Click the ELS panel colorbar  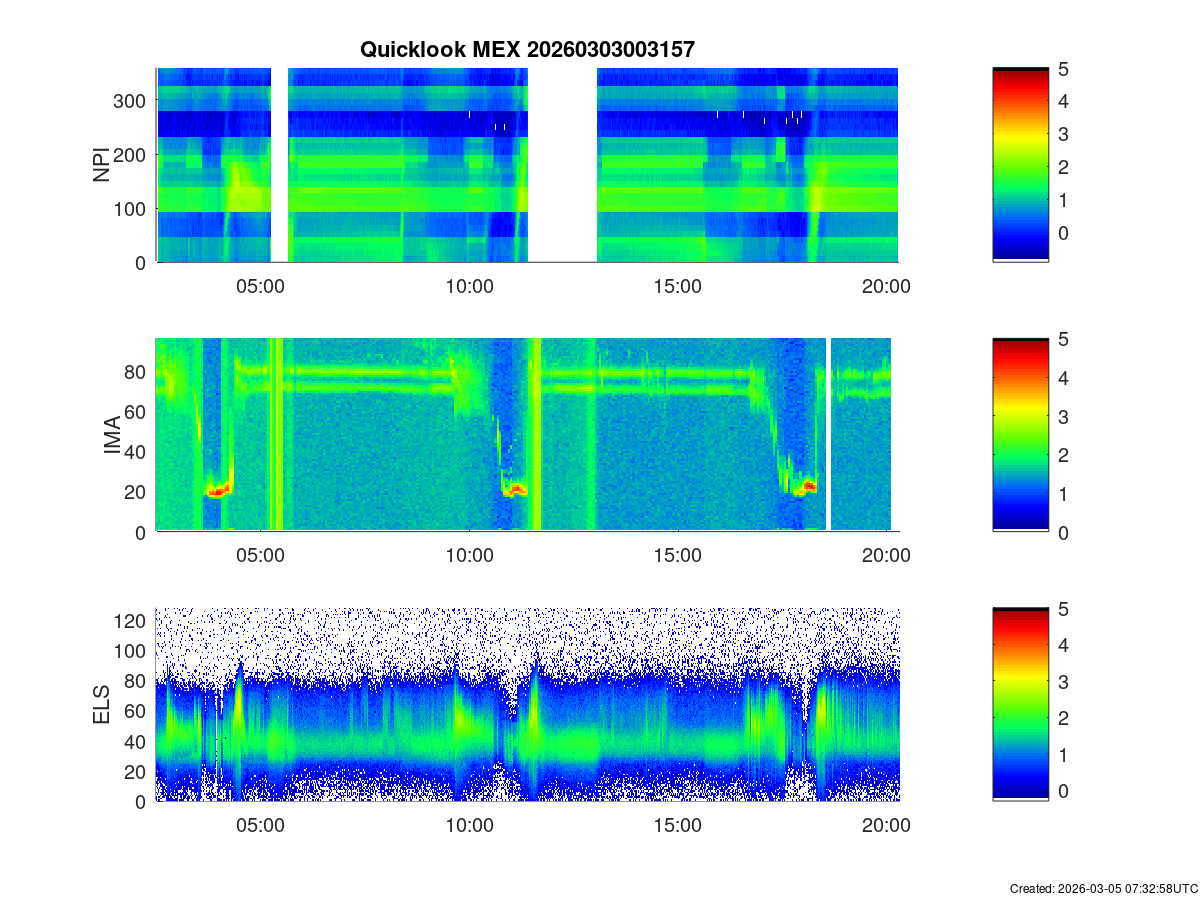[1020, 705]
